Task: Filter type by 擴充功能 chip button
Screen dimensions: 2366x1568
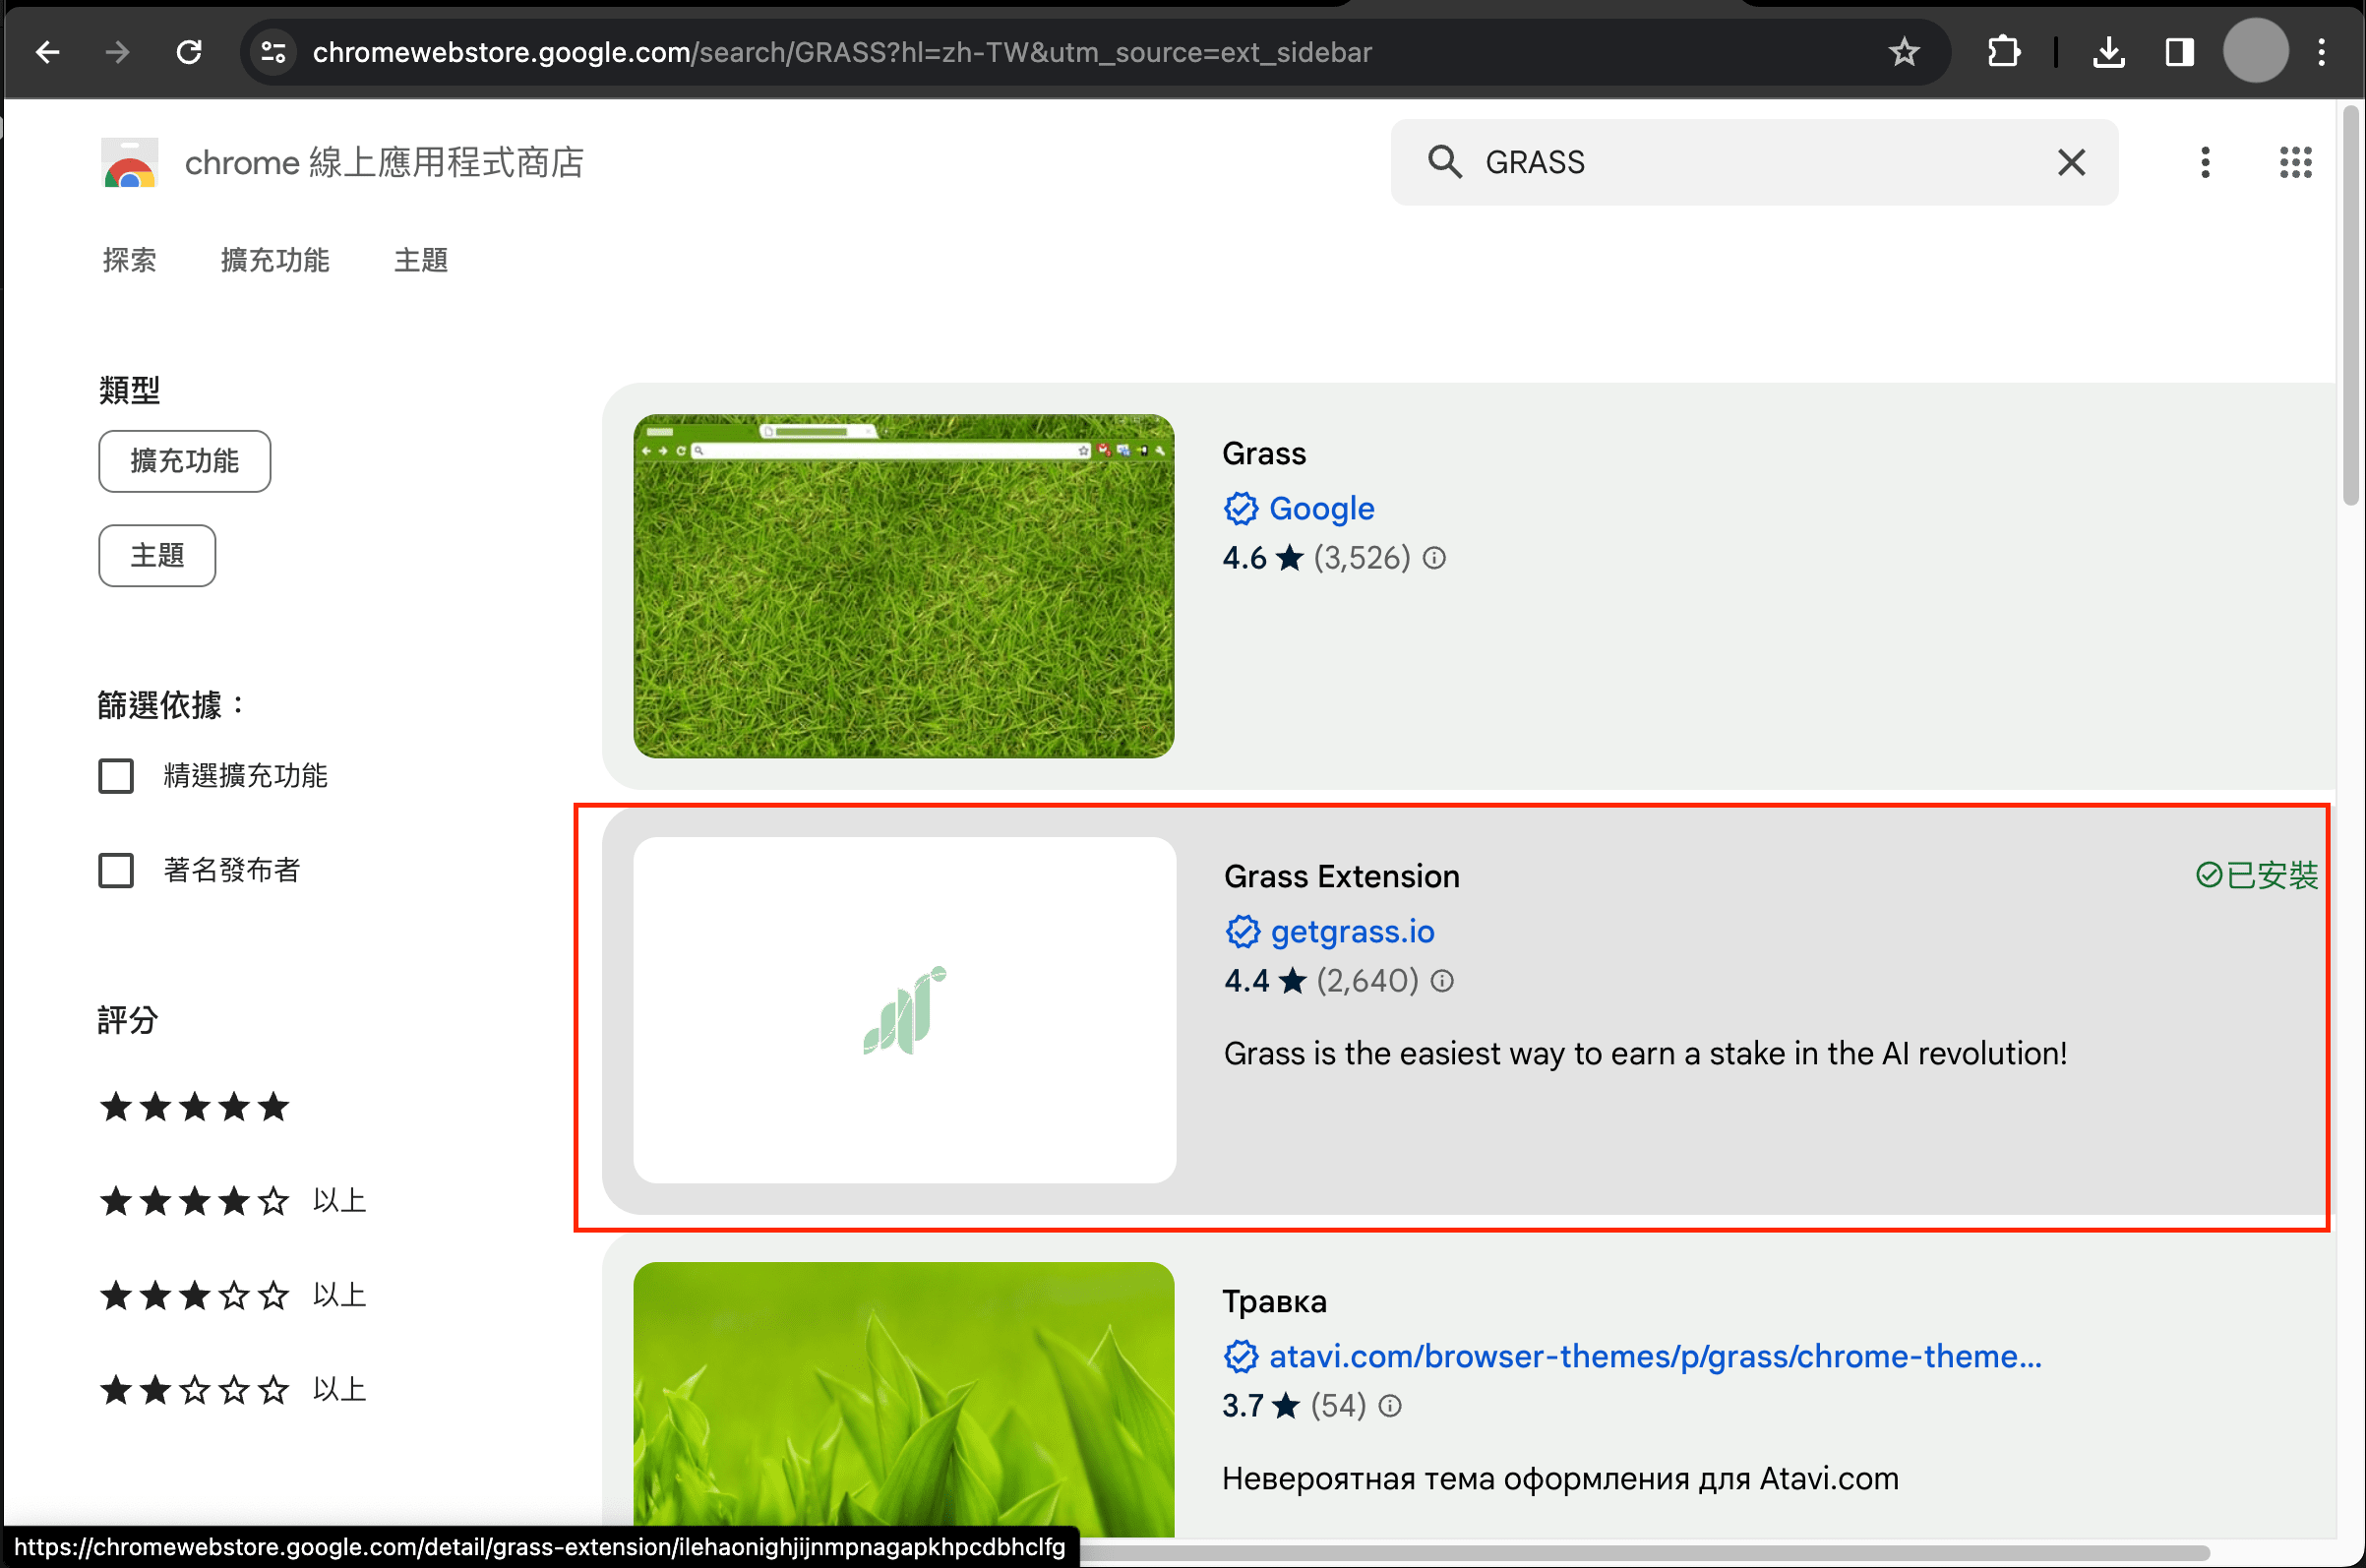Action: pyautogui.click(x=185, y=461)
